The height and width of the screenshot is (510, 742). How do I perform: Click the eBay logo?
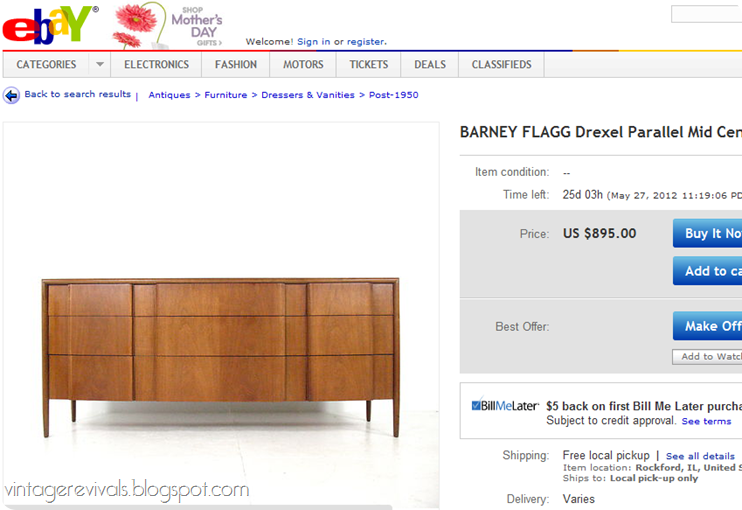50,26
